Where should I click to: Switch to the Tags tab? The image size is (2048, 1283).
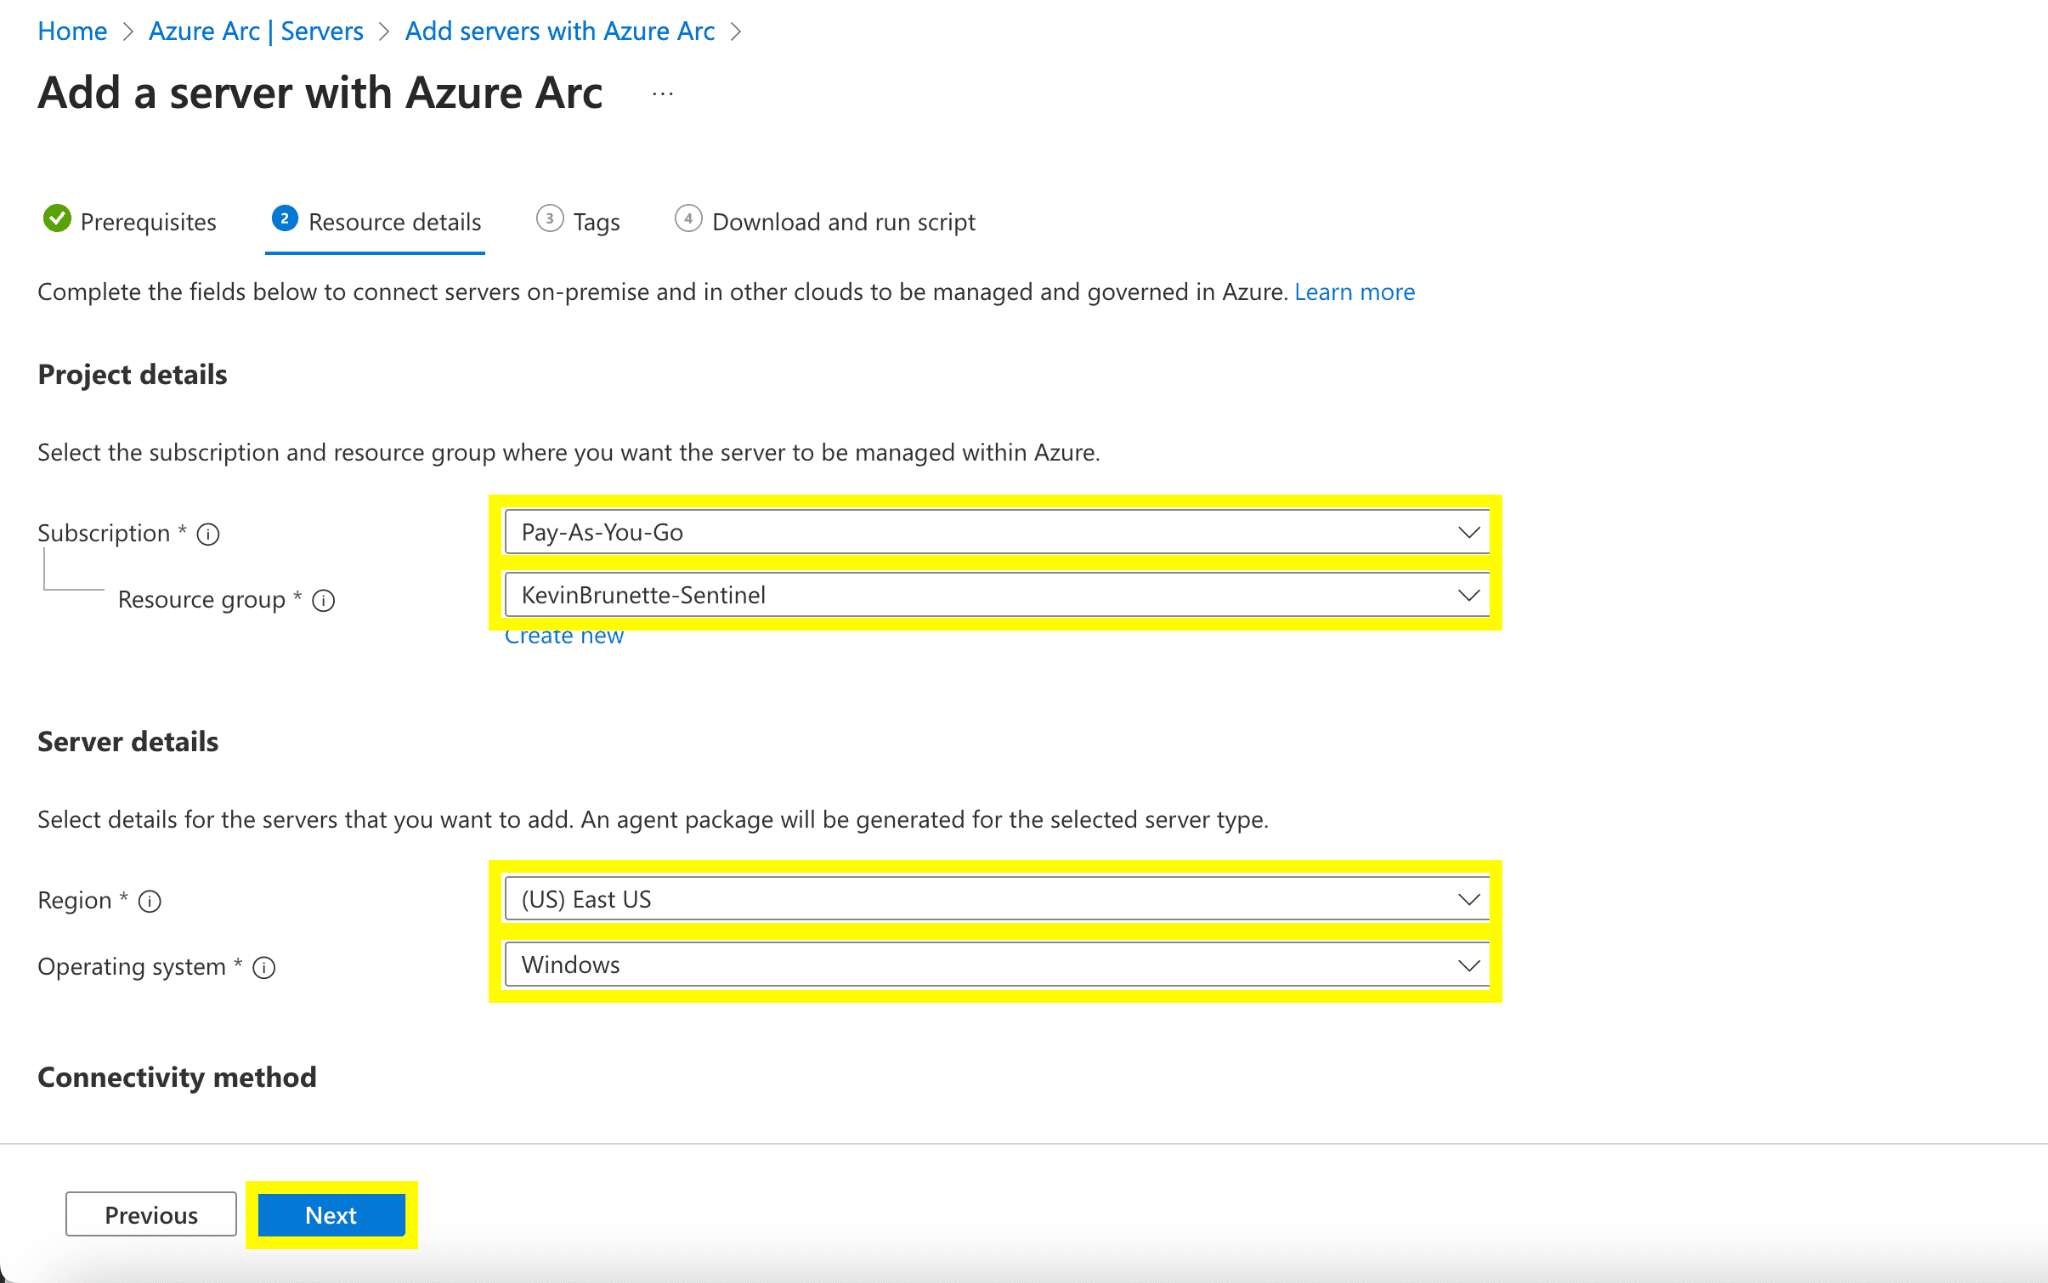point(596,222)
